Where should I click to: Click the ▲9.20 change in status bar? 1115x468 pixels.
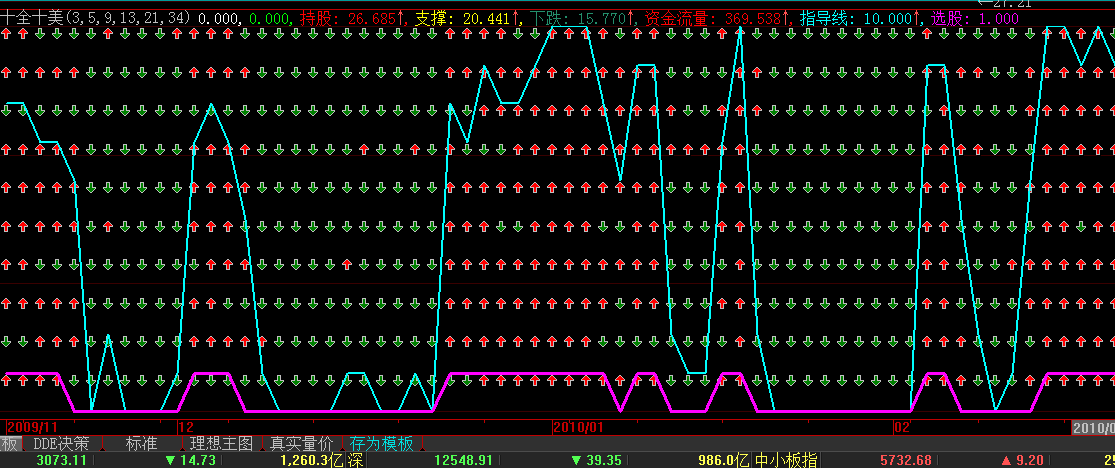tap(1023, 460)
